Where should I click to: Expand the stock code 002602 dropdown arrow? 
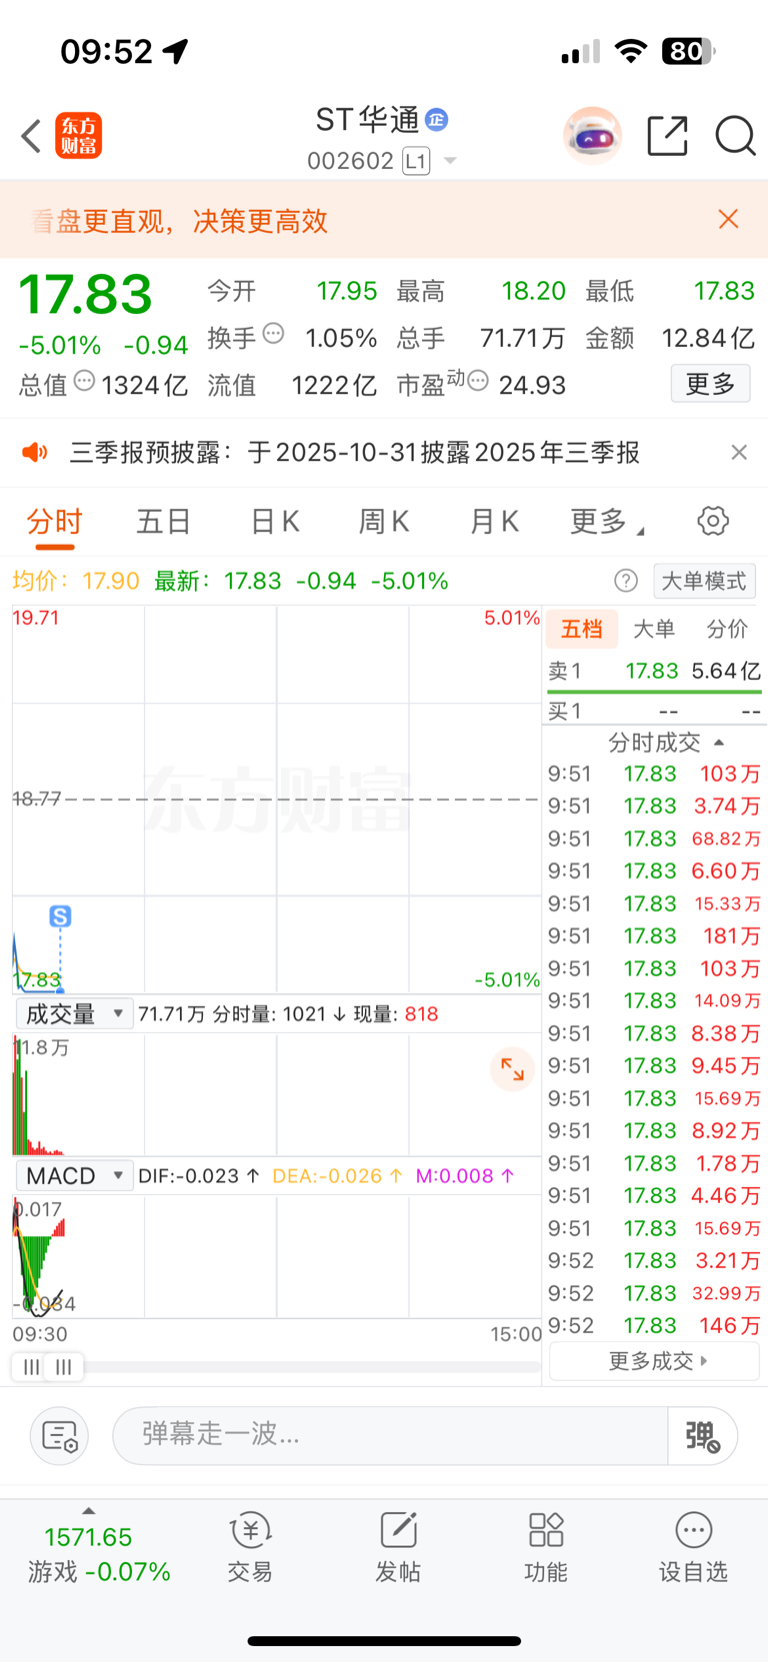coord(450,161)
